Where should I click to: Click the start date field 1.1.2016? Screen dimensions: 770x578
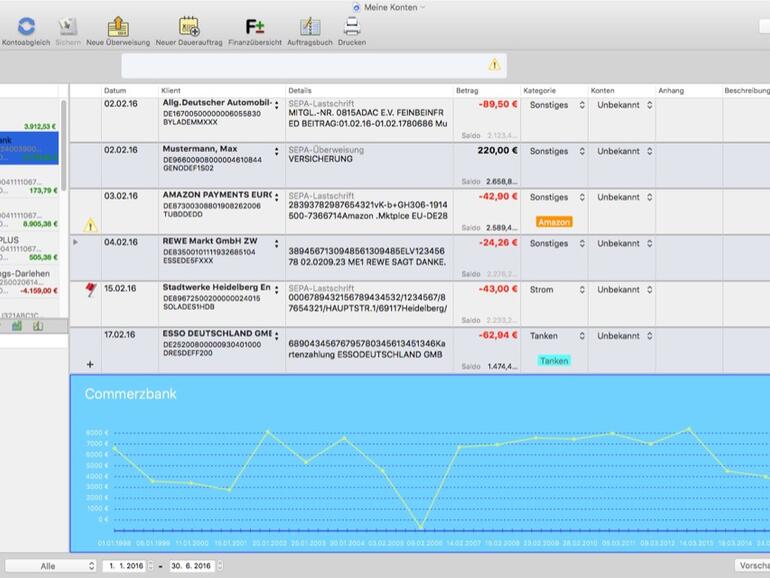tap(125, 566)
